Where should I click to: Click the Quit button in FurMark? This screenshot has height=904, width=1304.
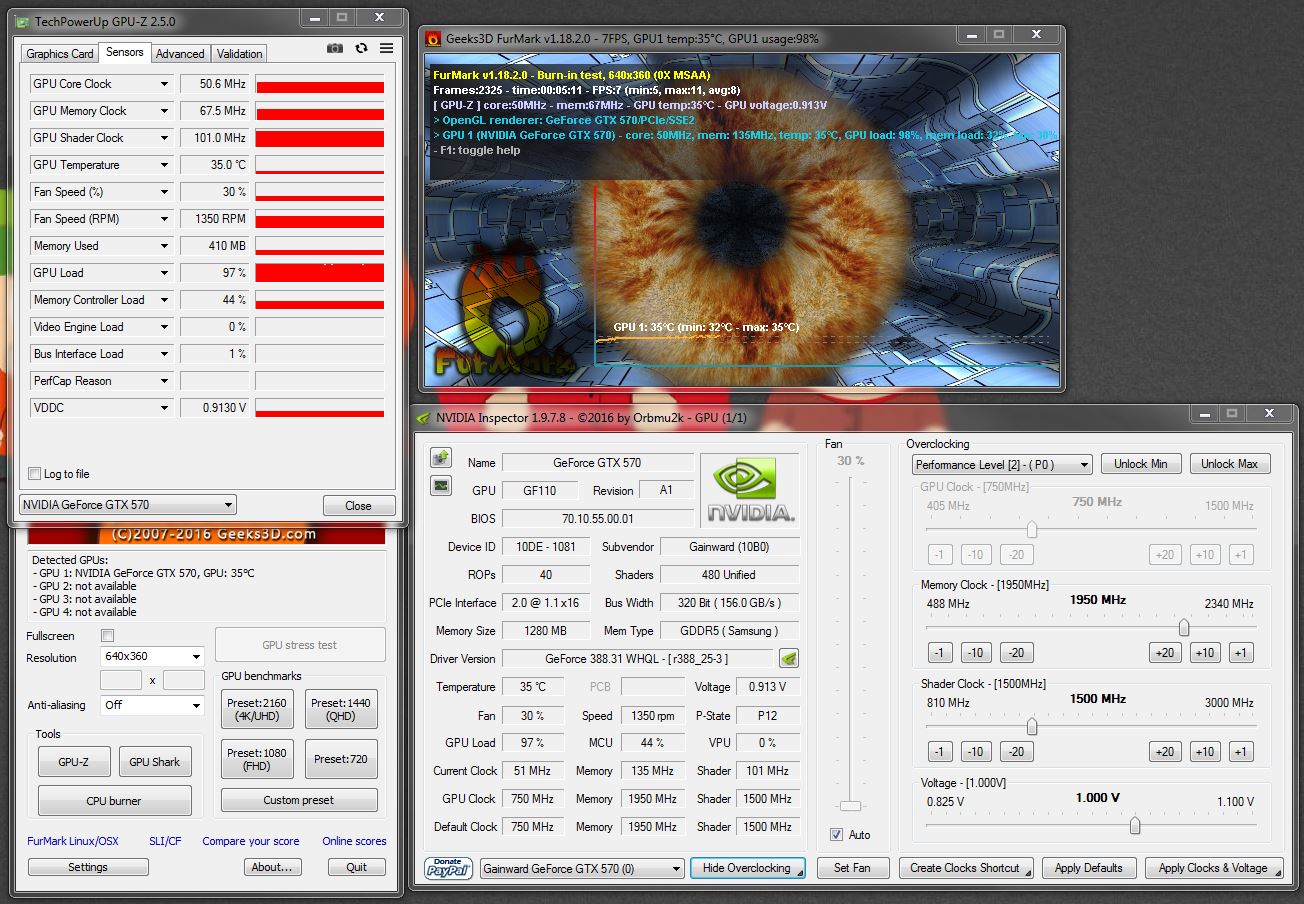click(357, 867)
